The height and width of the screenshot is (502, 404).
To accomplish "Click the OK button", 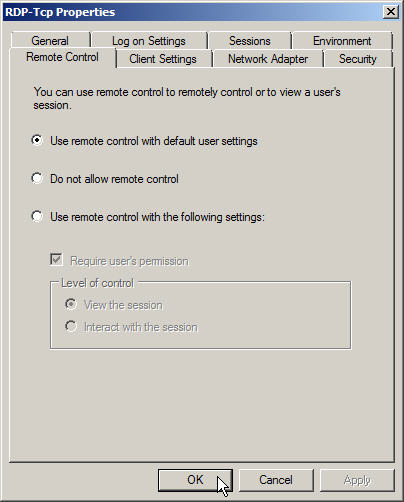I will tap(195, 480).
